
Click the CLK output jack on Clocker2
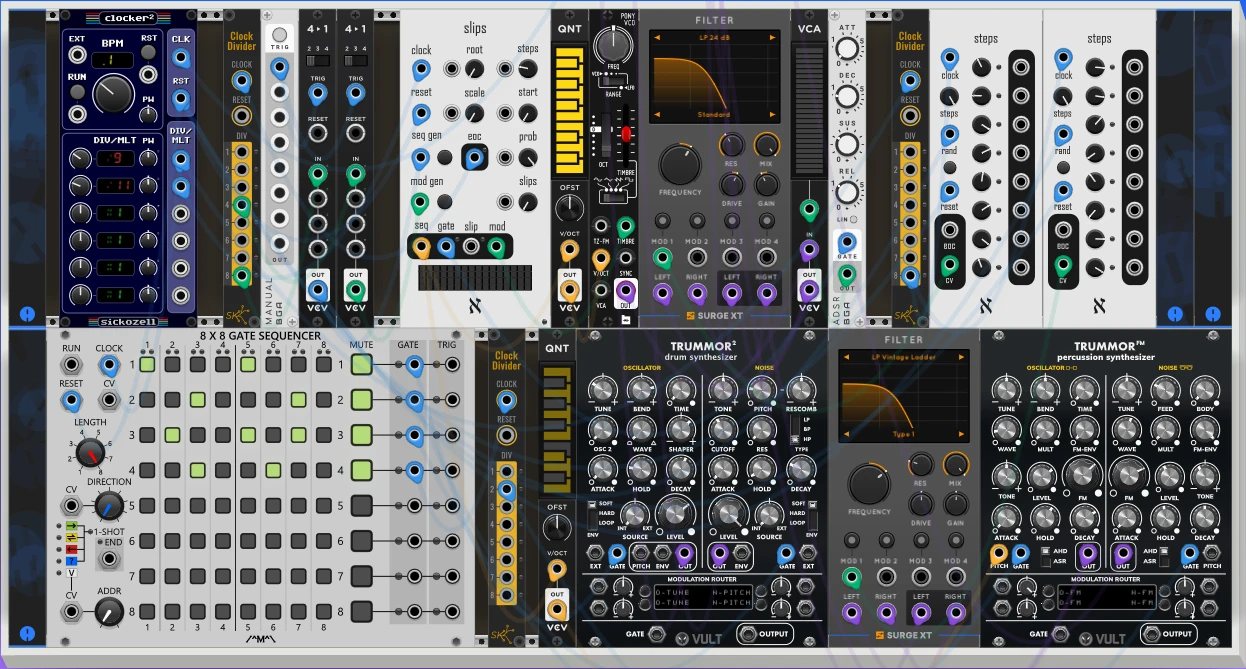pos(181,58)
